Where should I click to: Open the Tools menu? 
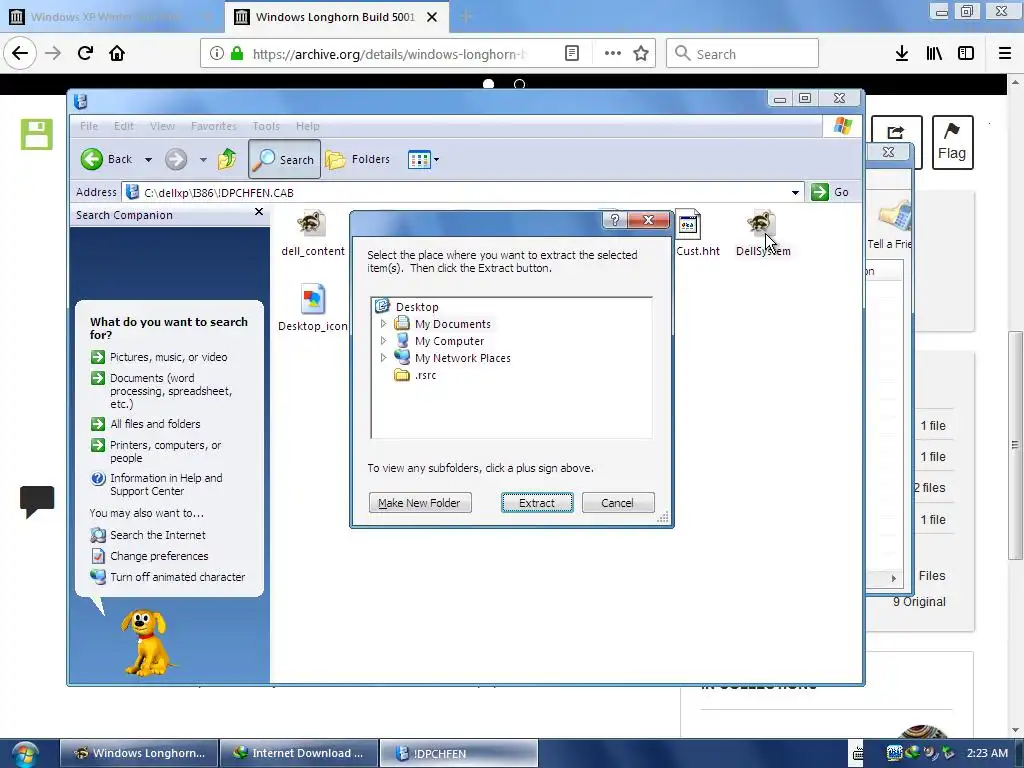(266, 126)
